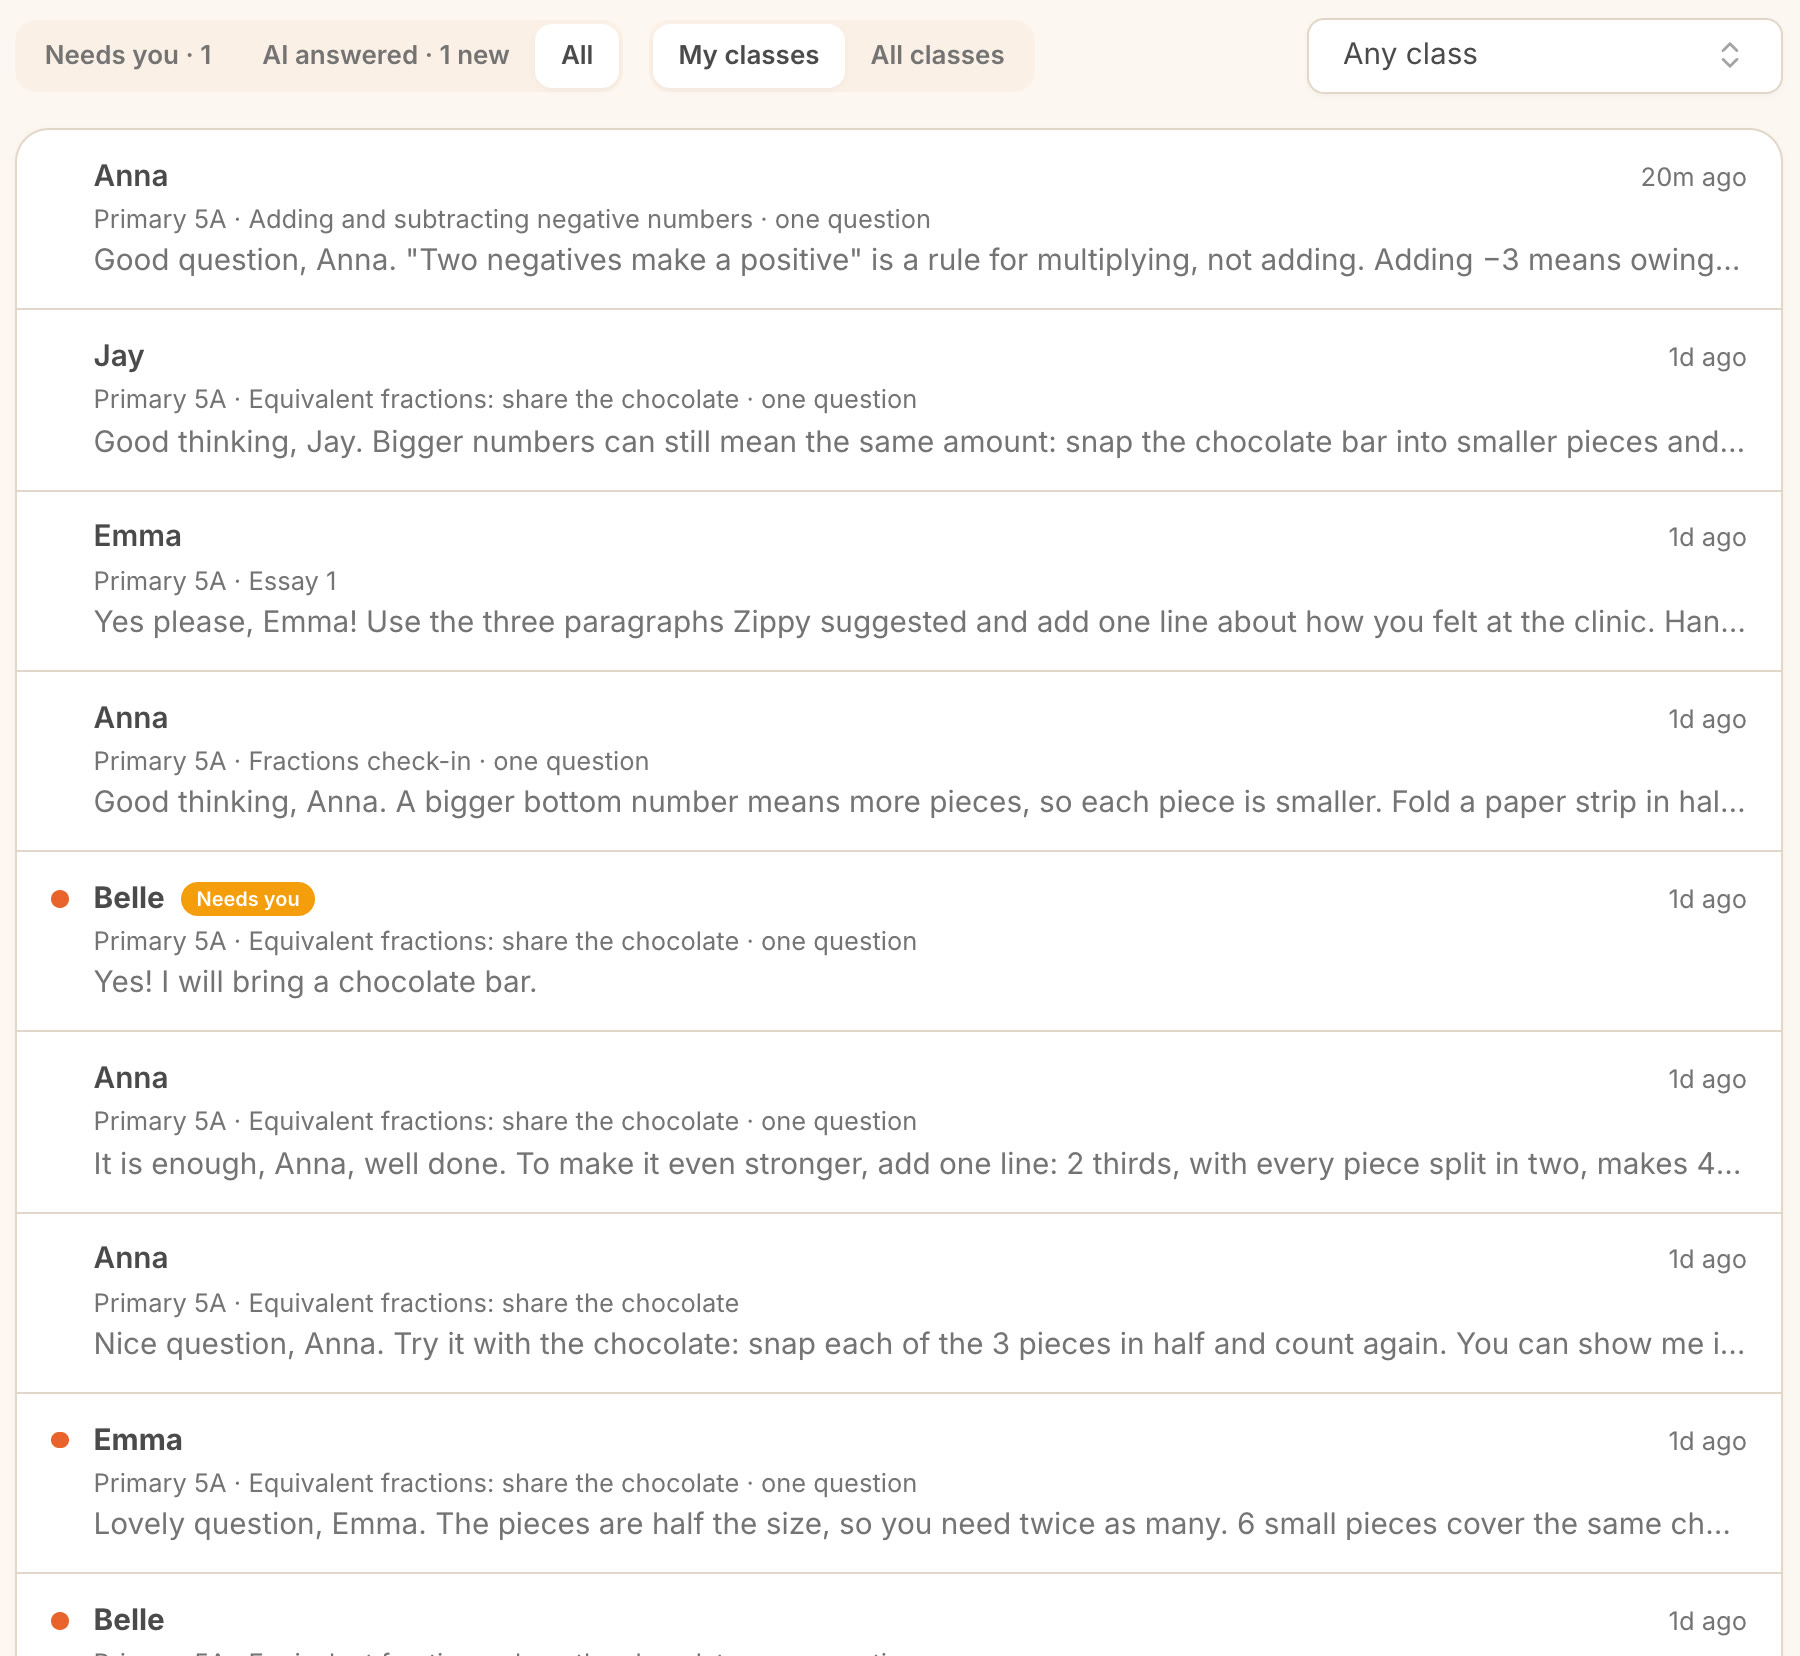The height and width of the screenshot is (1656, 1800).
Task: Click the "Good thinking, Jay" preview text
Action: (x=919, y=442)
